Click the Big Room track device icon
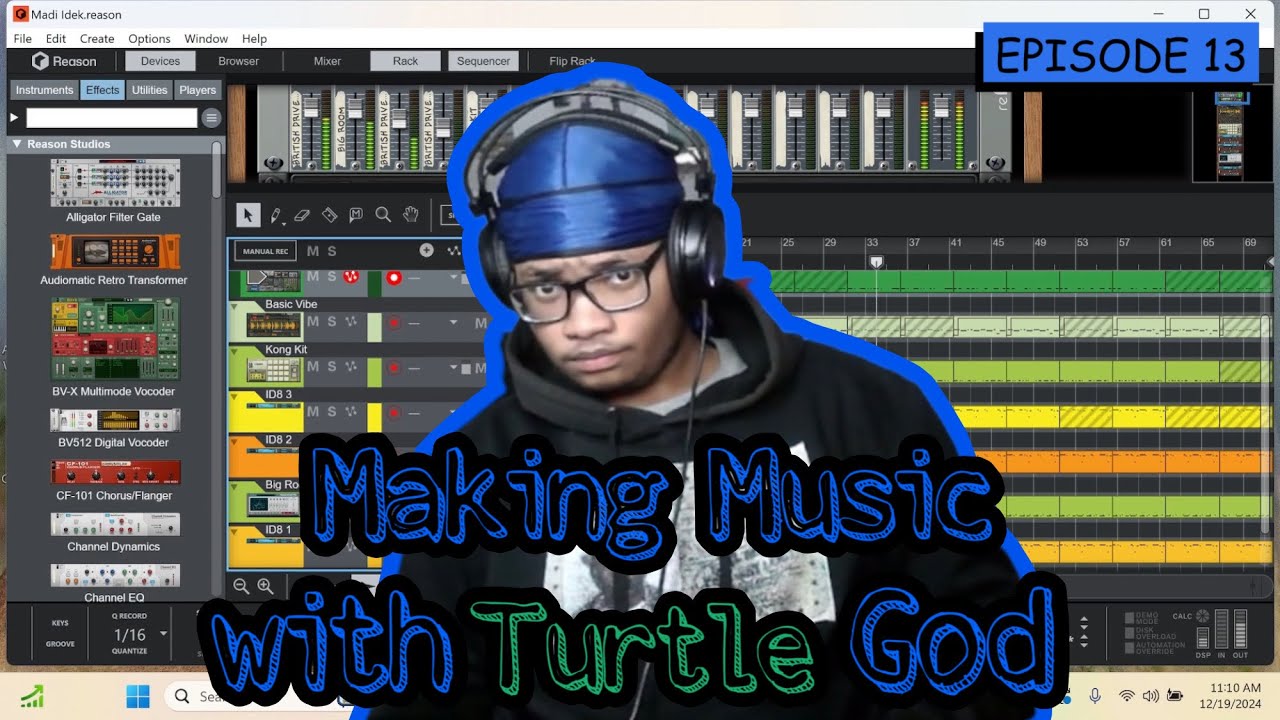The image size is (1280, 720). (273, 504)
